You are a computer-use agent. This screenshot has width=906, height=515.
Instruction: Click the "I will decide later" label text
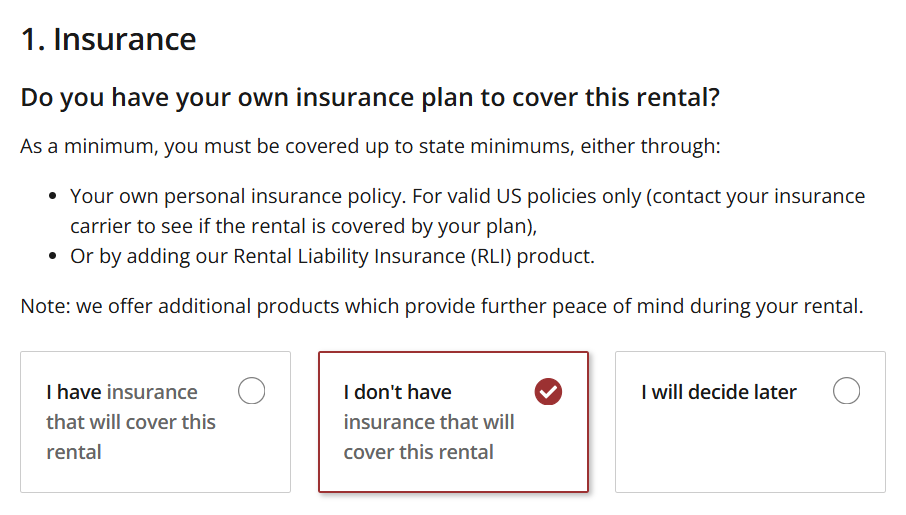[719, 392]
